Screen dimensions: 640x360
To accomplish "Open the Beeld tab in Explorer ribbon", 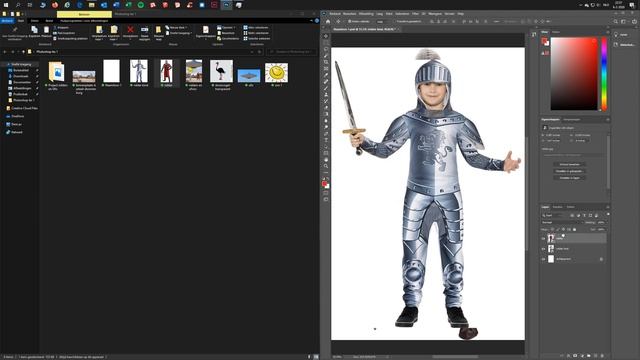I will (x=49, y=20).
